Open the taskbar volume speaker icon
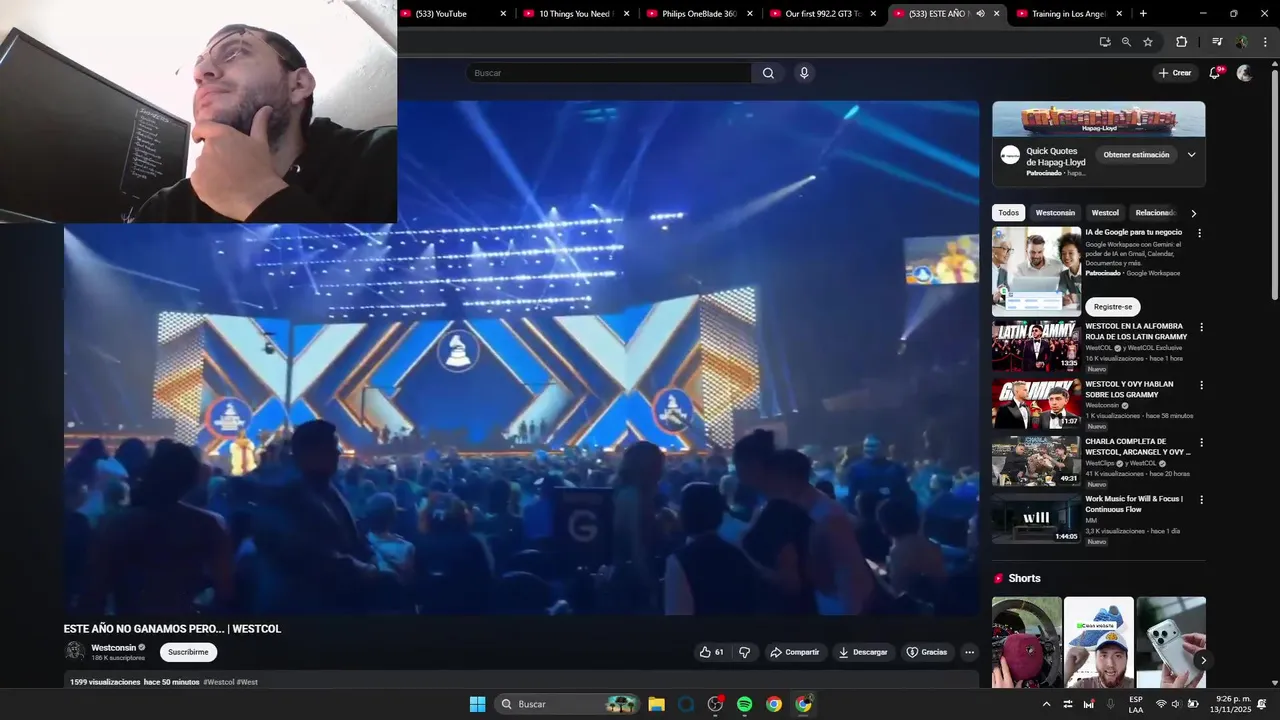This screenshot has width=1280, height=720. coord(1176,704)
